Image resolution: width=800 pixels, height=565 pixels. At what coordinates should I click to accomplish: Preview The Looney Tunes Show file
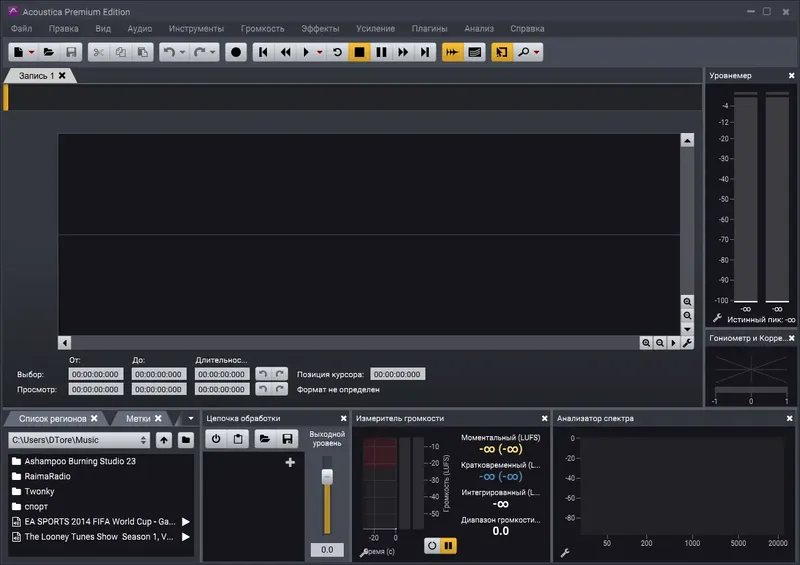pos(186,537)
